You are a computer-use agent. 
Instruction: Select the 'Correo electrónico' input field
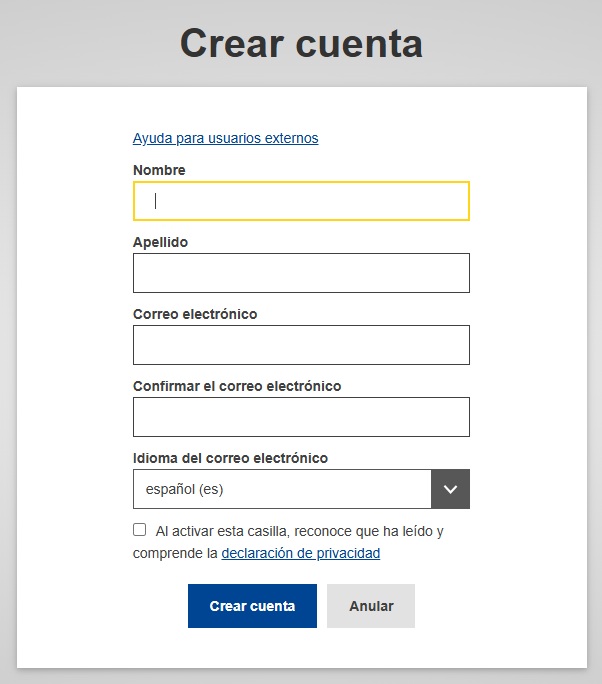coord(301,345)
